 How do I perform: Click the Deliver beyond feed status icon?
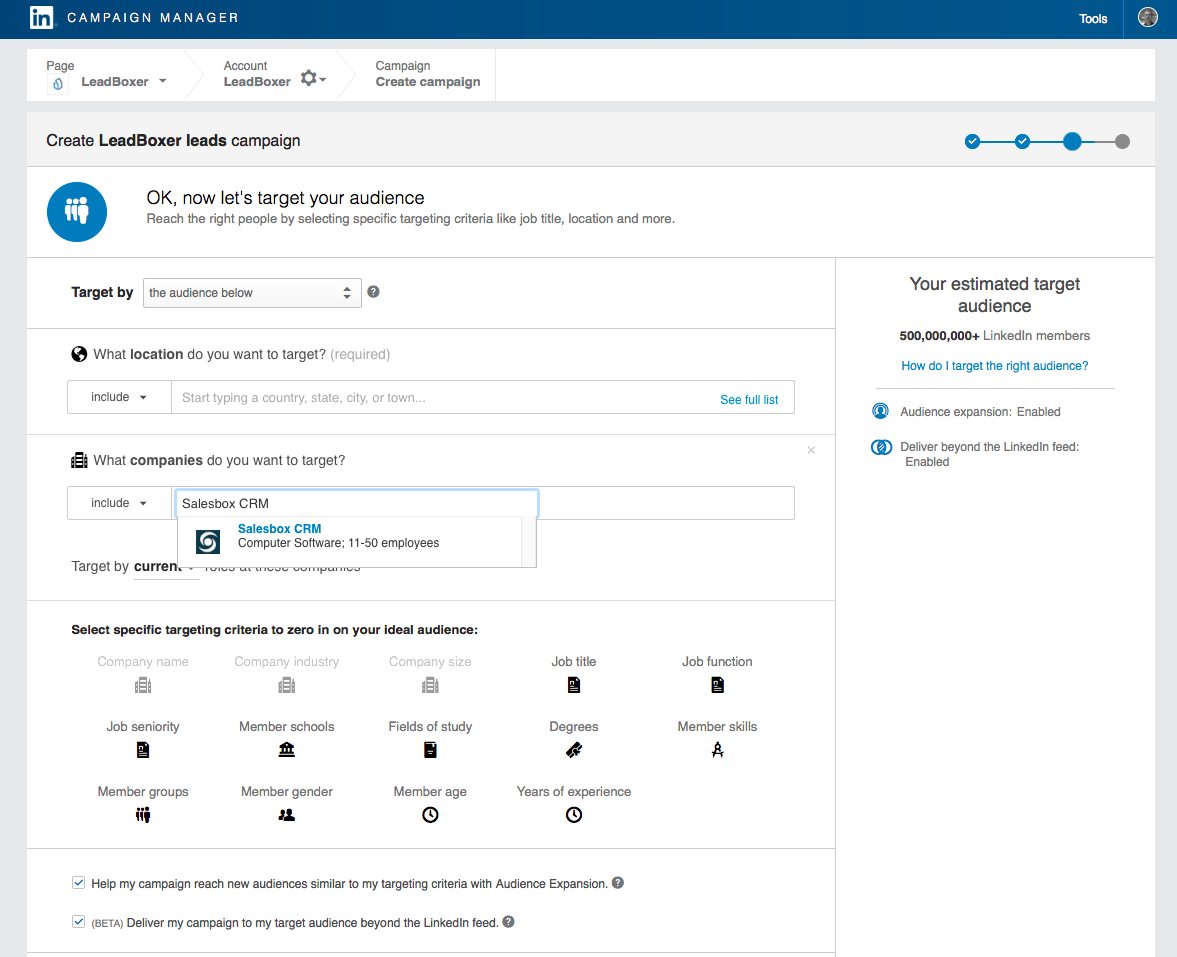coord(881,447)
